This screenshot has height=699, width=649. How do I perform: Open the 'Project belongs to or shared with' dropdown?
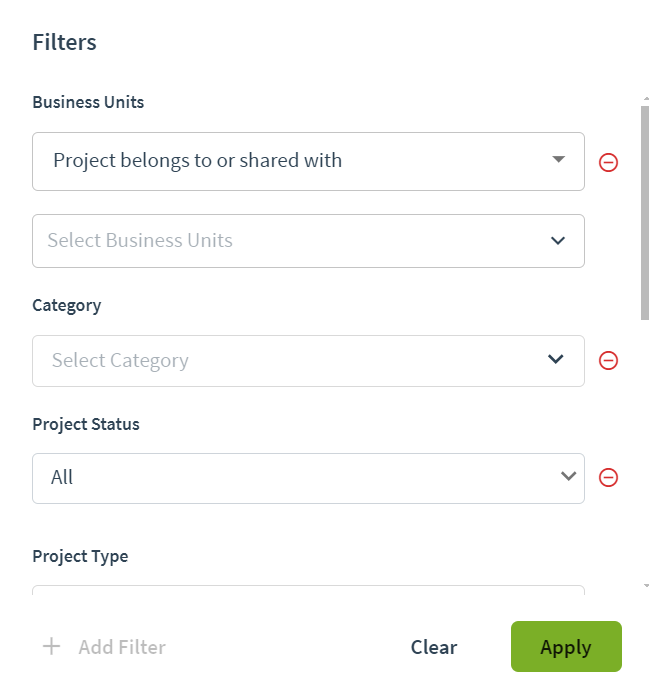[308, 161]
